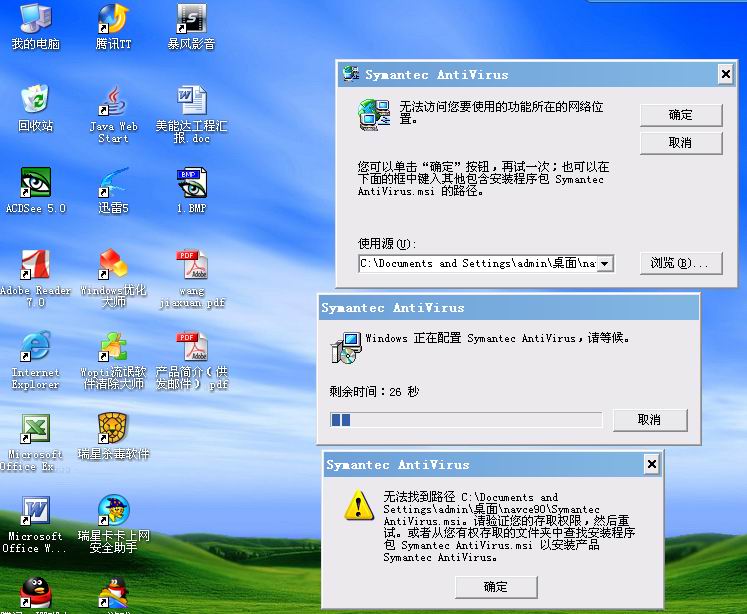Click the 剩余时间: 26 秒 text

(x=374, y=392)
